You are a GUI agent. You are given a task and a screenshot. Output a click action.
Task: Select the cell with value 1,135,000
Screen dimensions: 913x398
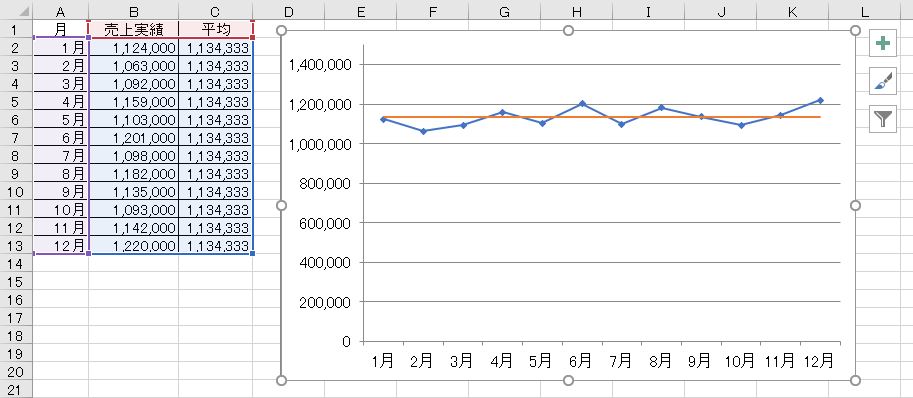133,192
